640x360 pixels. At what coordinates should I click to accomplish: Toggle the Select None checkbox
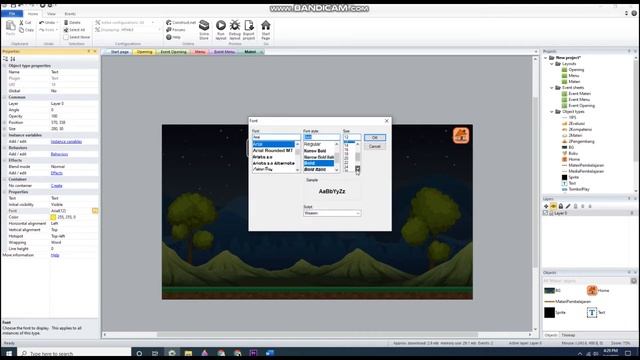click(x=66, y=37)
